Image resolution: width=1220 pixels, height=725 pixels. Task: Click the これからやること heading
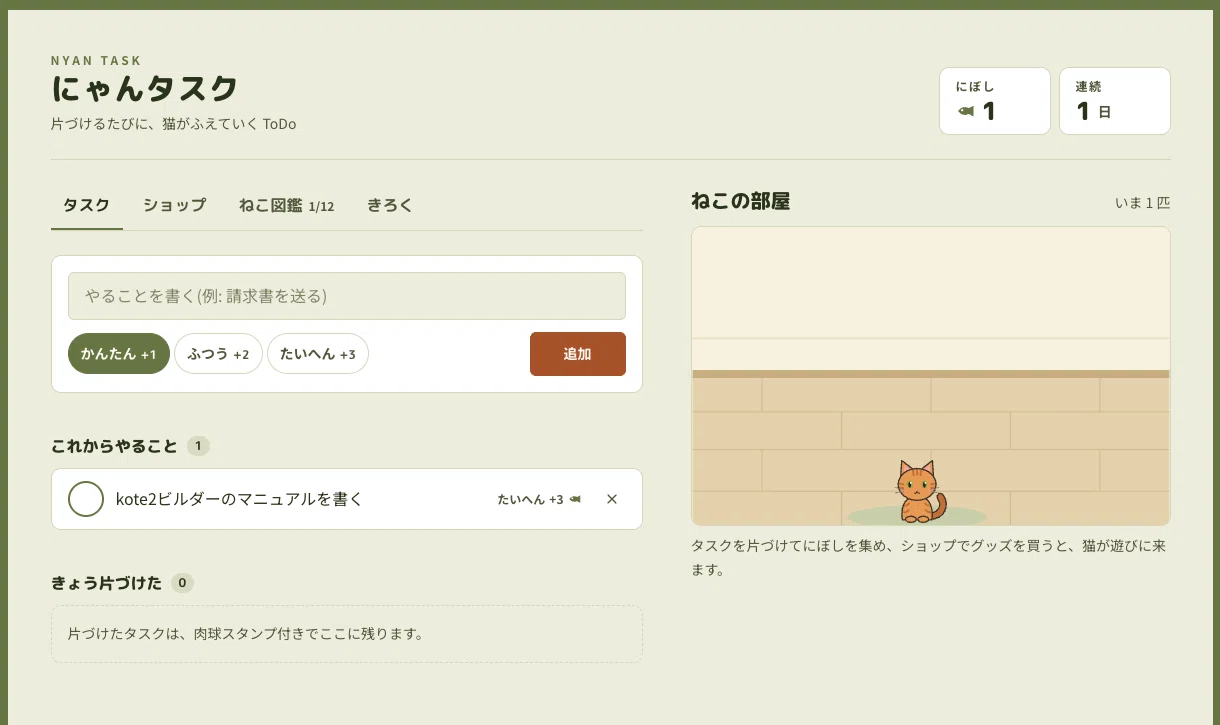click(x=114, y=446)
